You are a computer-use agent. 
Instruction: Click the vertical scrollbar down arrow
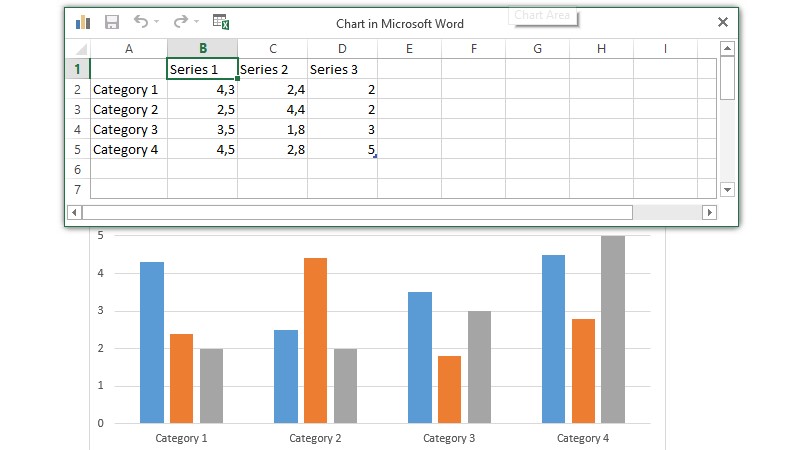tap(727, 189)
